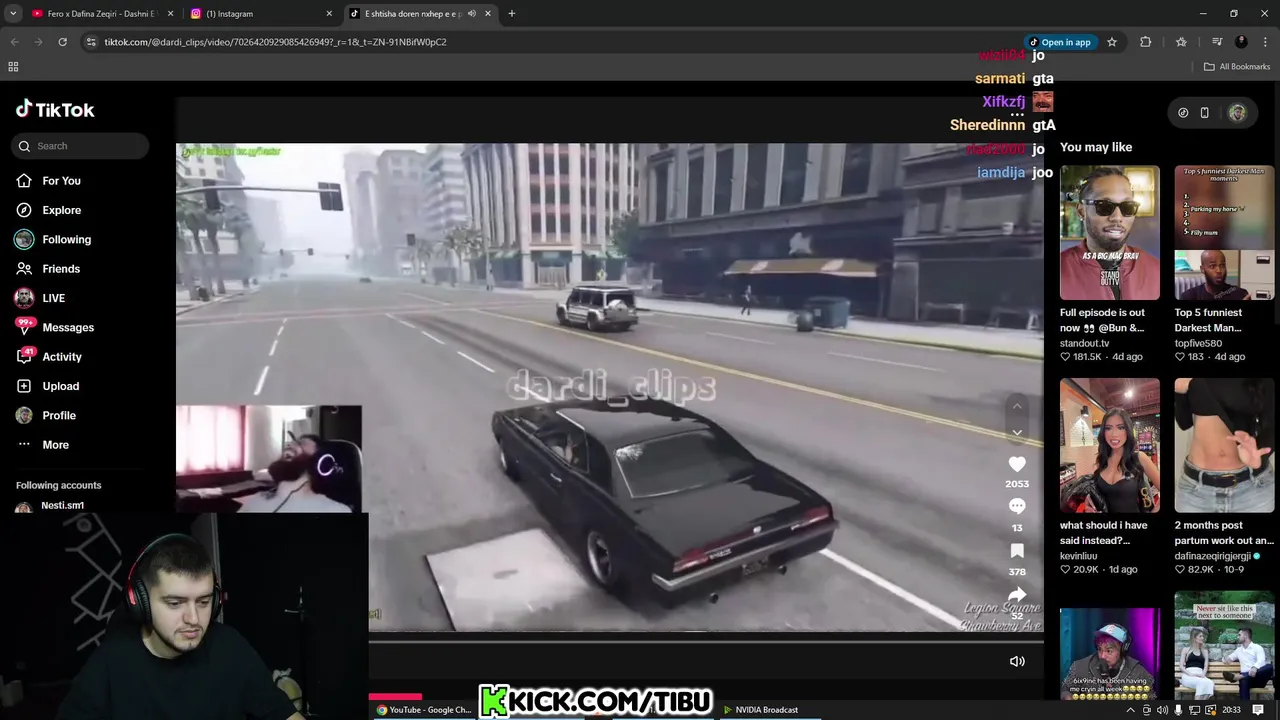Open a new browser tab
1280x720 pixels.
tap(511, 14)
